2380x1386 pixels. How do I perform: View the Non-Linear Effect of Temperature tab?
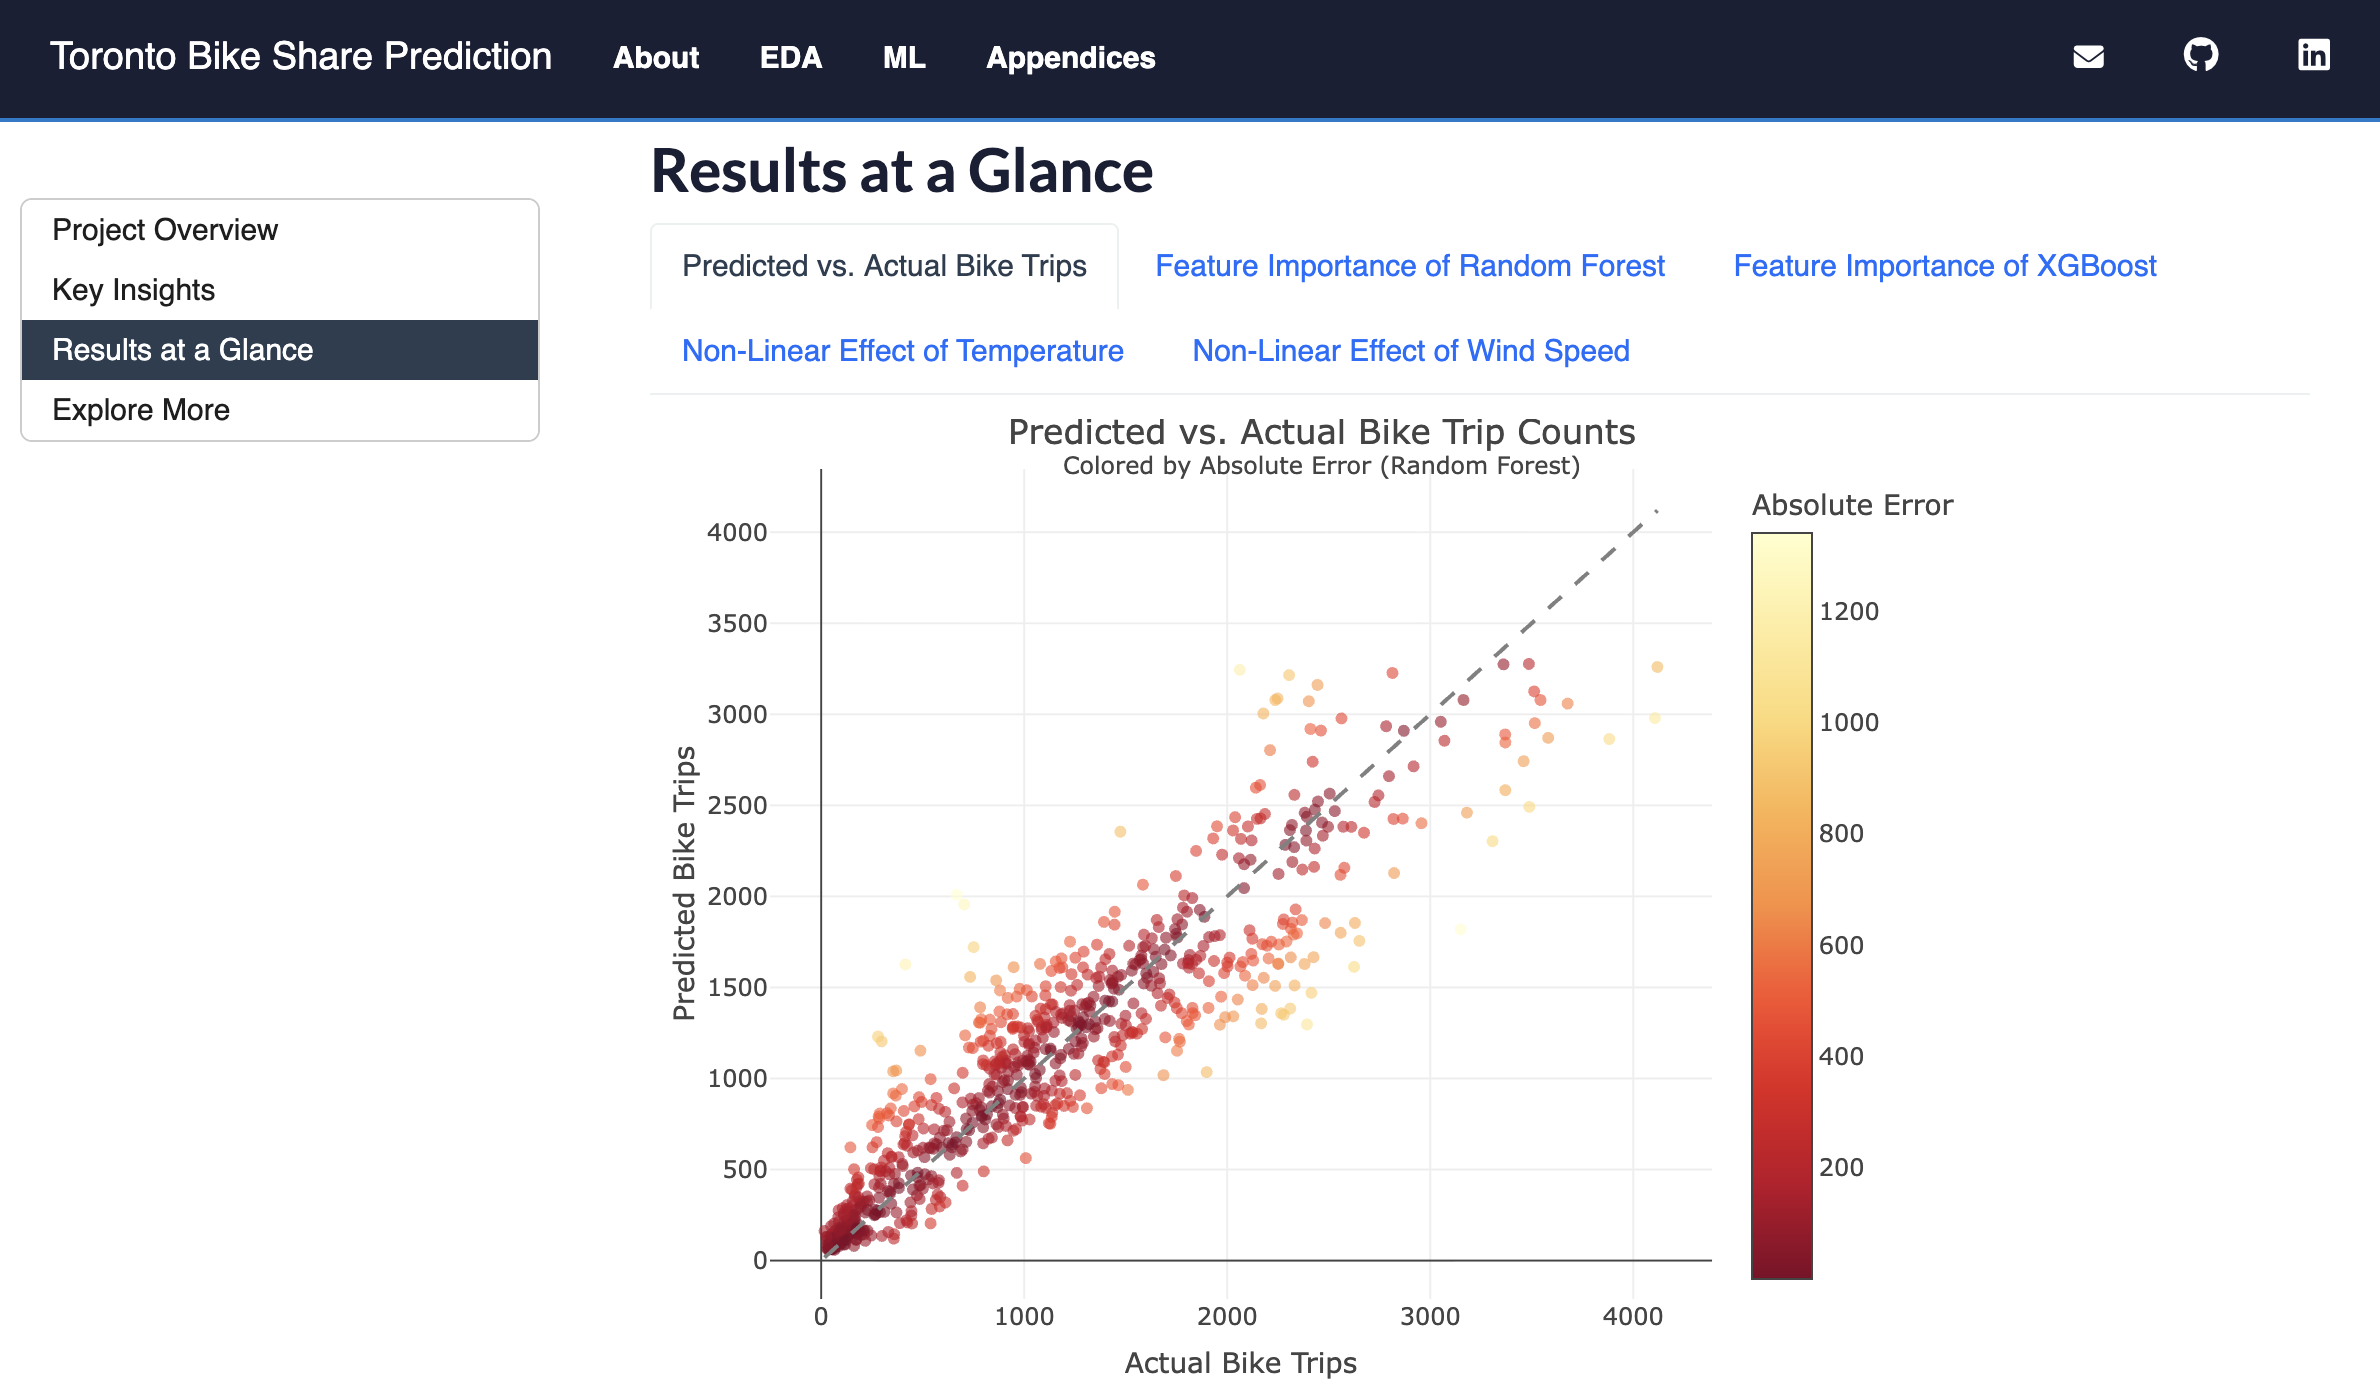[901, 351]
